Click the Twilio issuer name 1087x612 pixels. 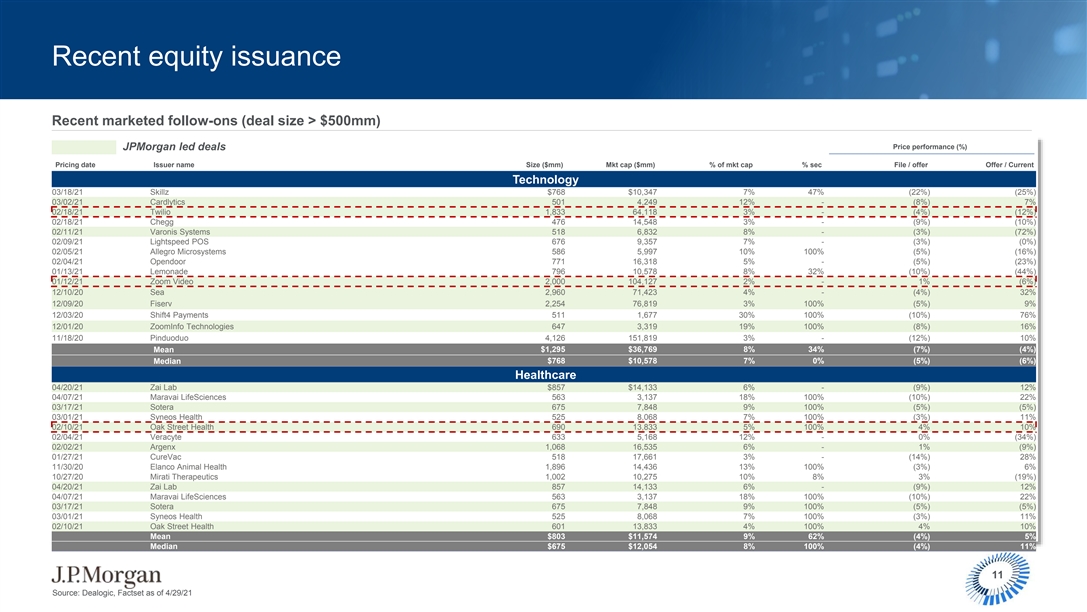tap(161, 212)
